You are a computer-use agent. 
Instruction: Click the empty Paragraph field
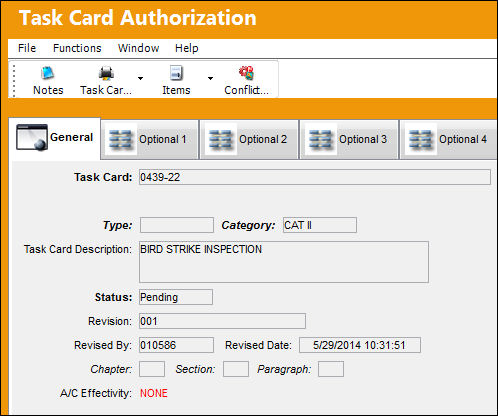(x=331, y=369)
